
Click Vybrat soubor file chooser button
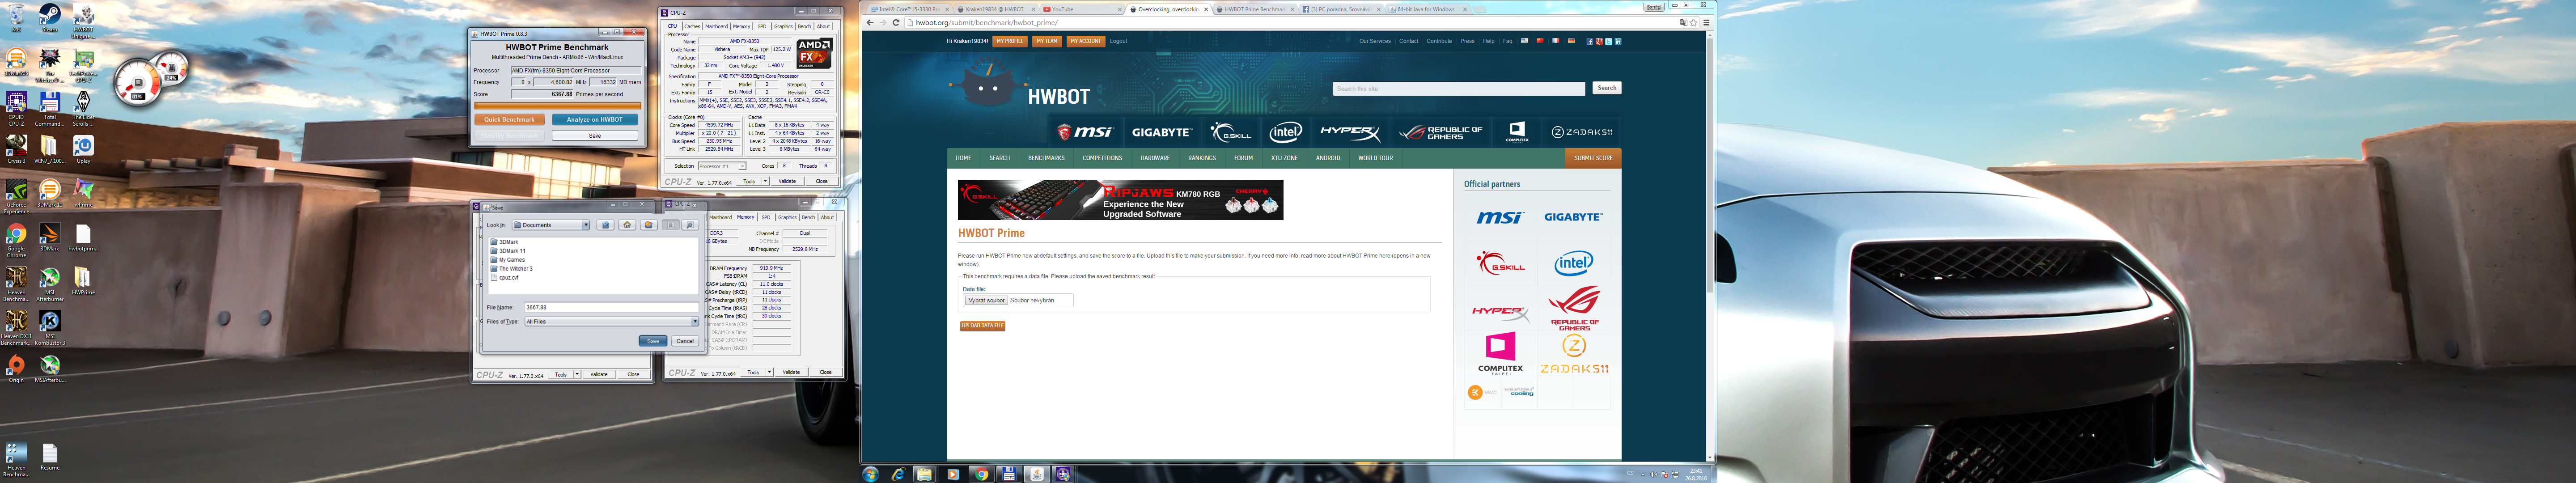[x=986, y=300]
